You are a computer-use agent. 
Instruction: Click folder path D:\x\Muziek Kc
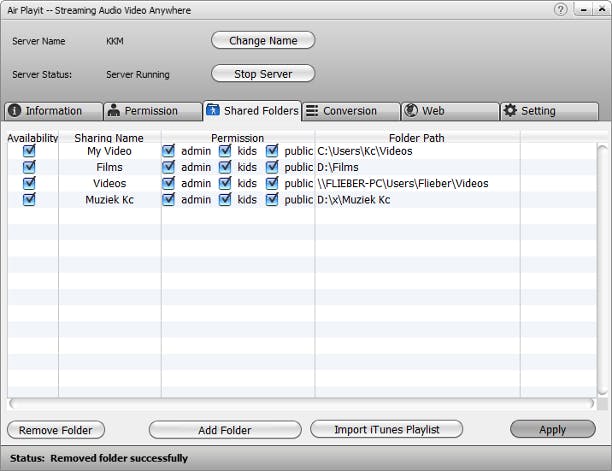pos(353,199)
